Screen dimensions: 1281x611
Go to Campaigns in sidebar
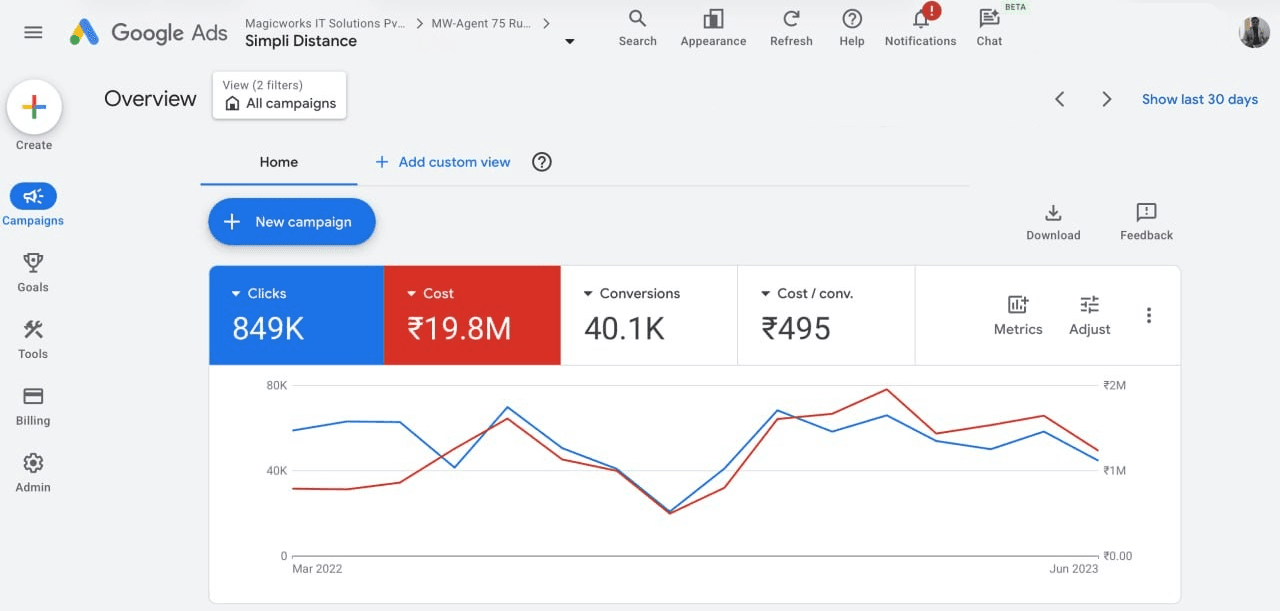[33, 205]
